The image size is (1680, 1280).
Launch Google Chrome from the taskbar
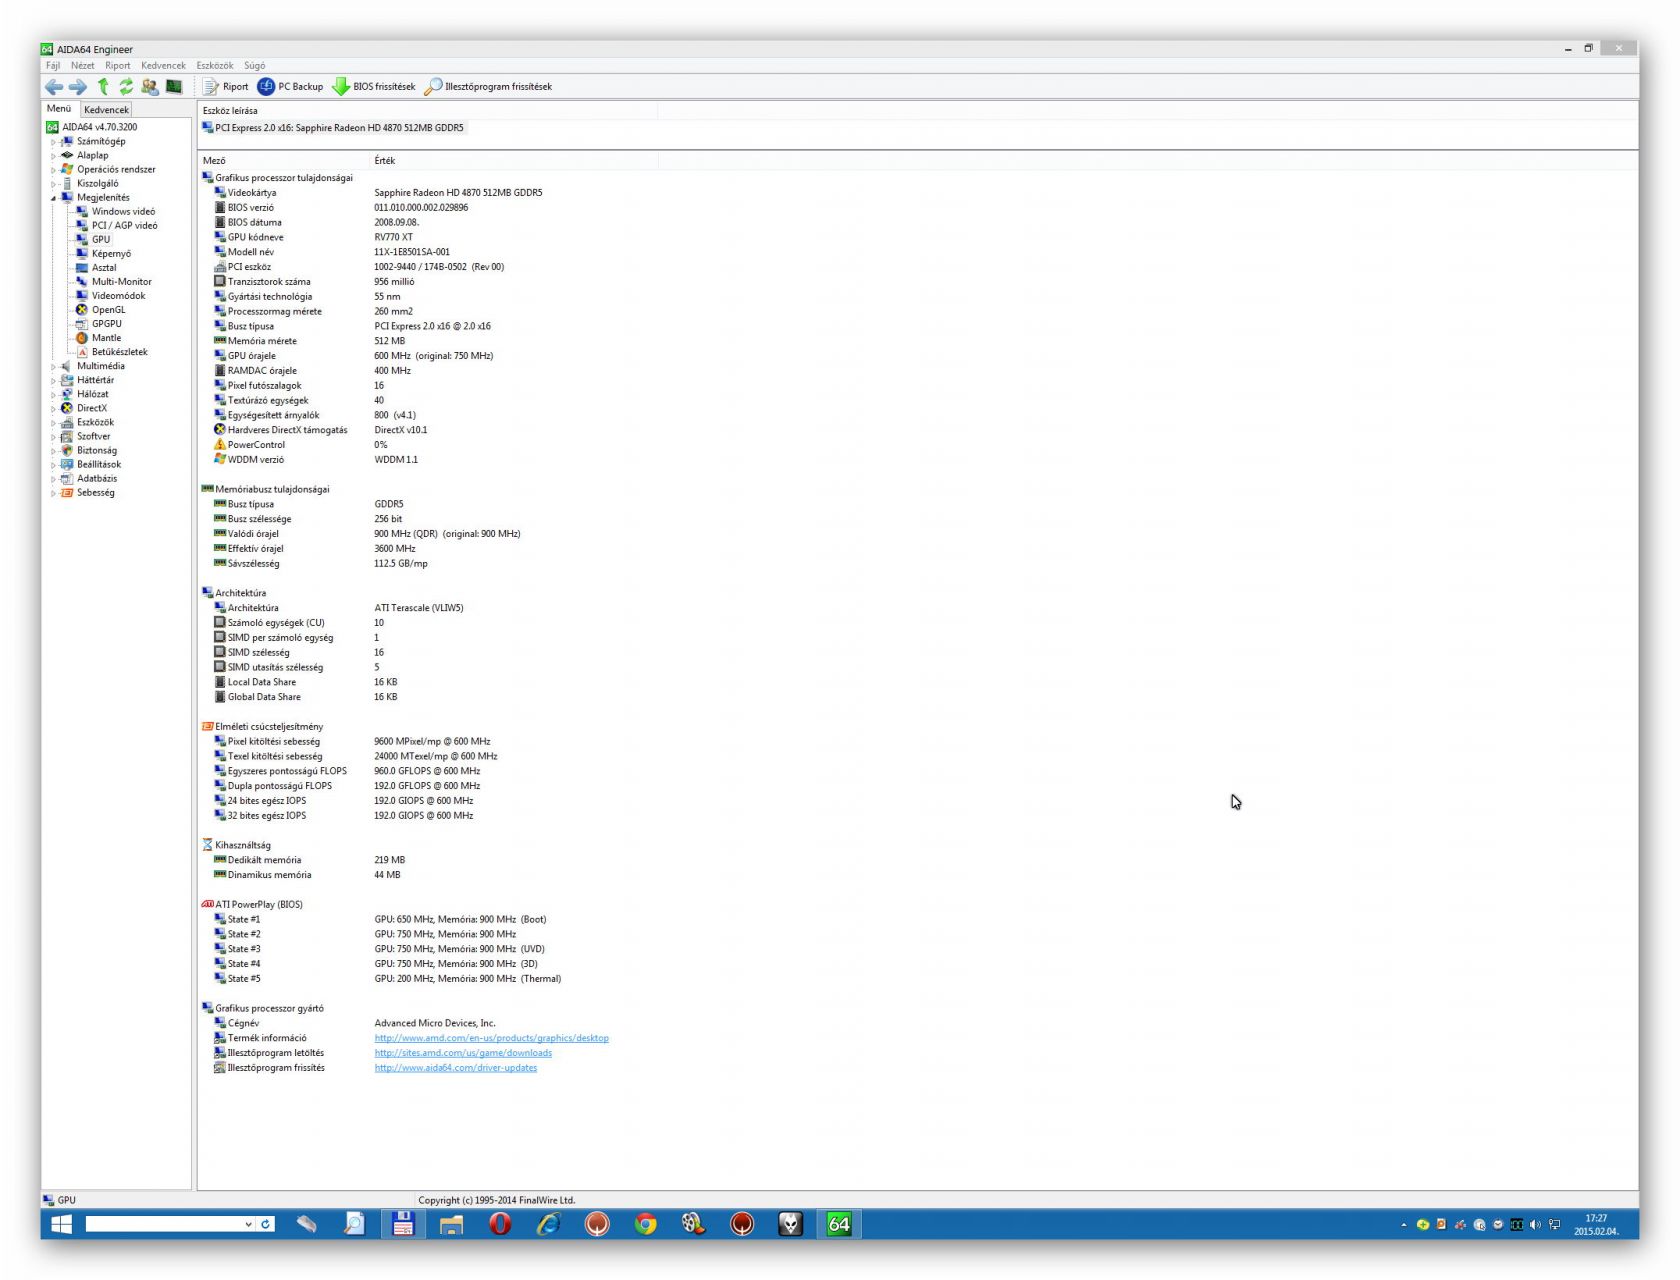[x=645, y=1224]
